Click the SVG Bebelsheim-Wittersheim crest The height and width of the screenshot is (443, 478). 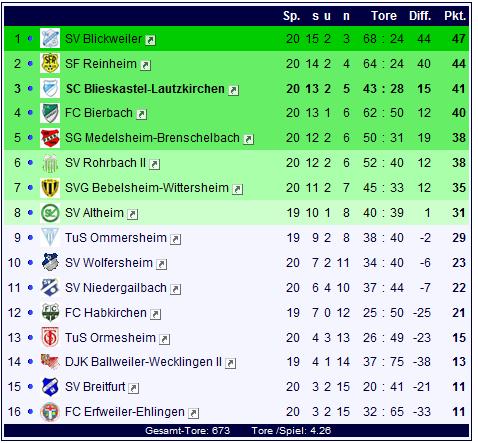tap(50, 188)
